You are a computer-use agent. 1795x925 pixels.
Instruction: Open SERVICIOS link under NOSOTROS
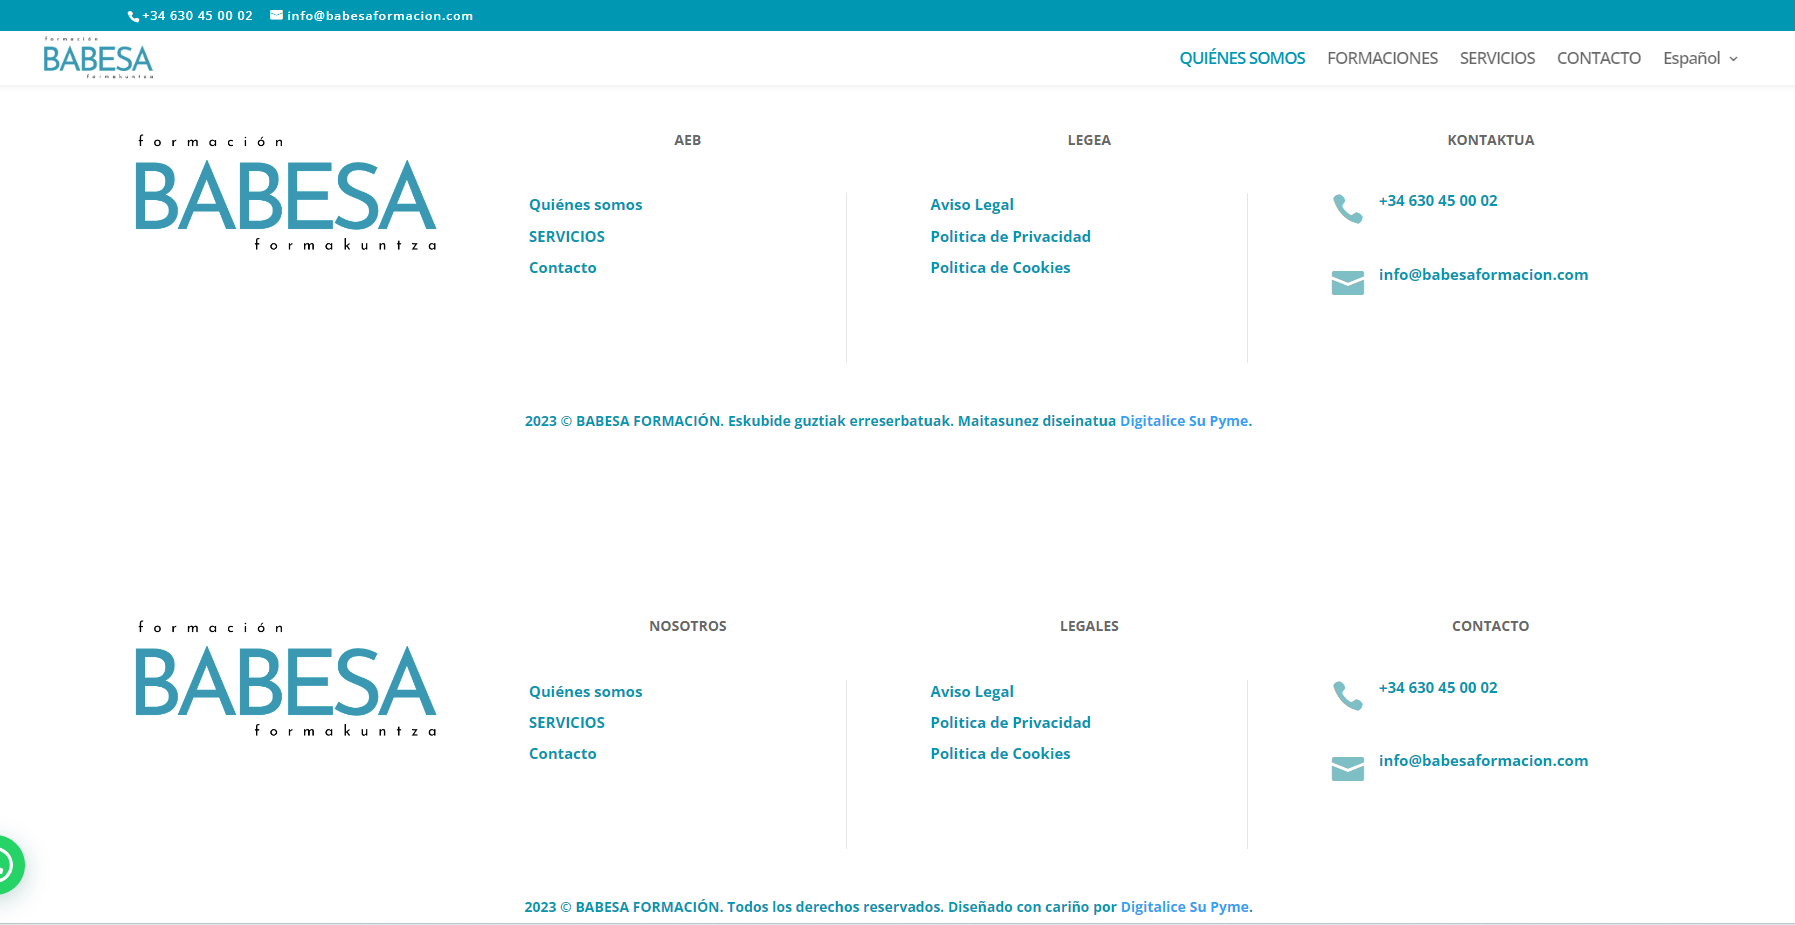567,723
